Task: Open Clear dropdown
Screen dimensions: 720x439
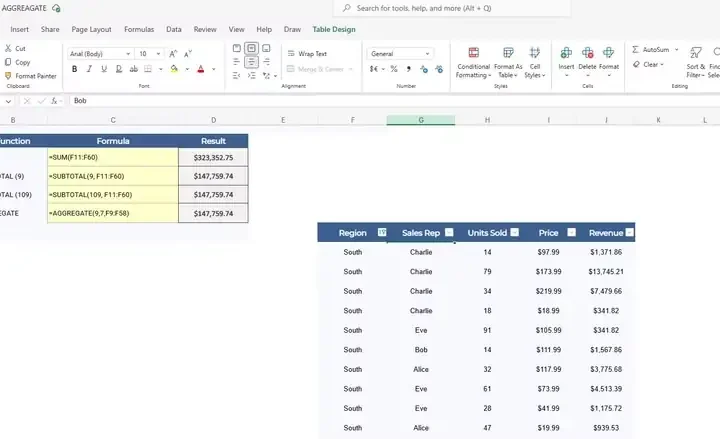Action: (662, 65)
